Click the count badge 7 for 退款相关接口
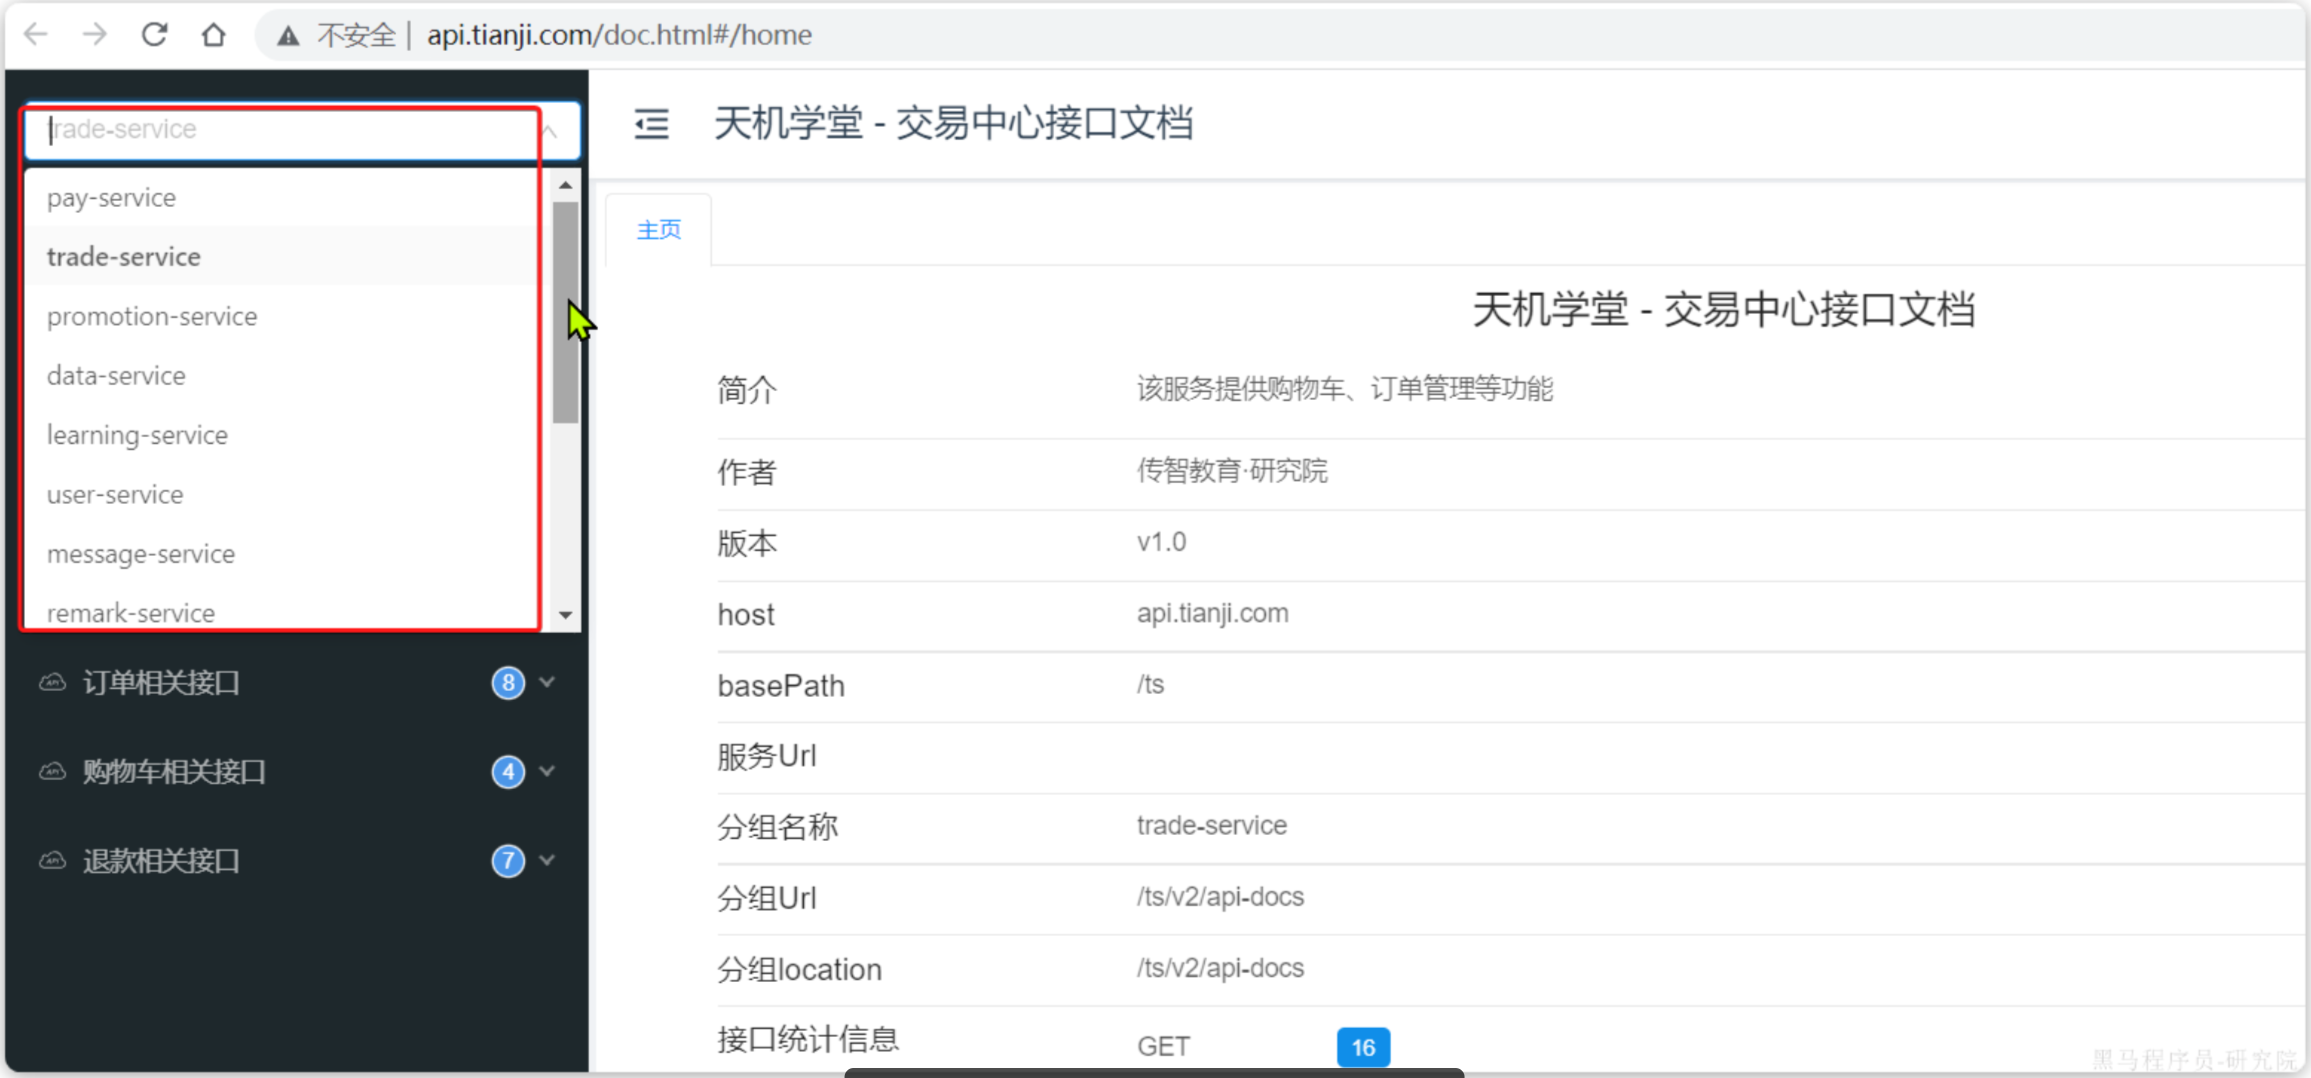Viewport: 2311px width, 1078px height. click(508, 861)
